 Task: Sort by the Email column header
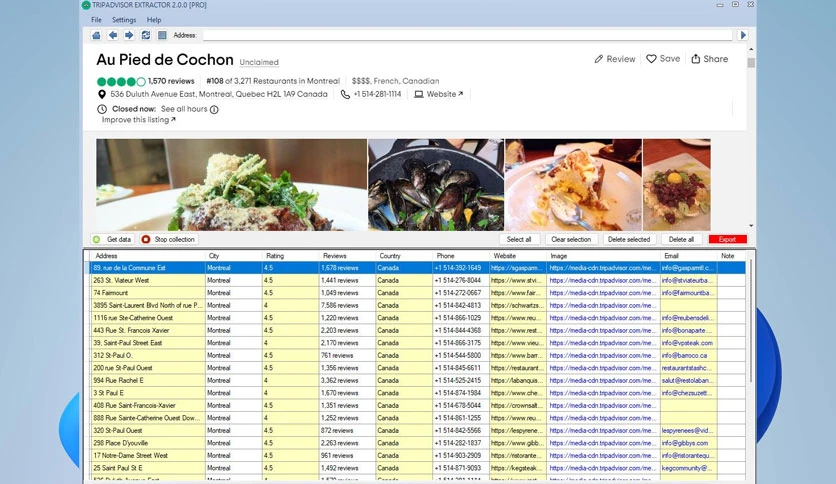[689, 256]
